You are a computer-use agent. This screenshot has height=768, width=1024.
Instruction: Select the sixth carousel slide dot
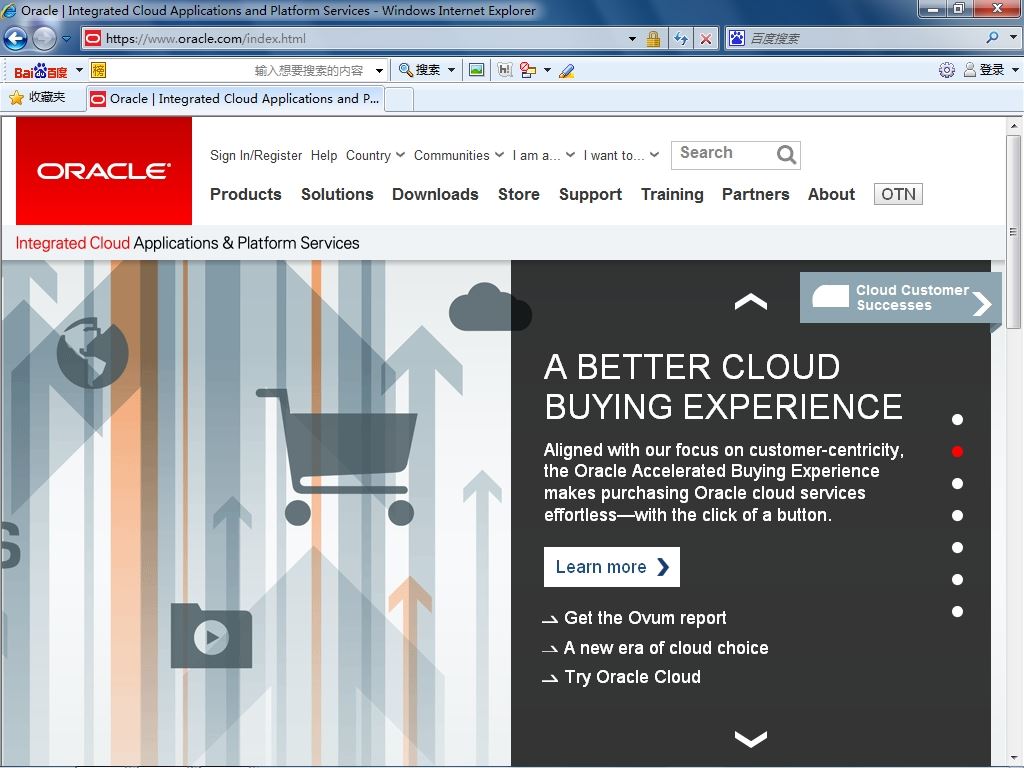point(957,579)
